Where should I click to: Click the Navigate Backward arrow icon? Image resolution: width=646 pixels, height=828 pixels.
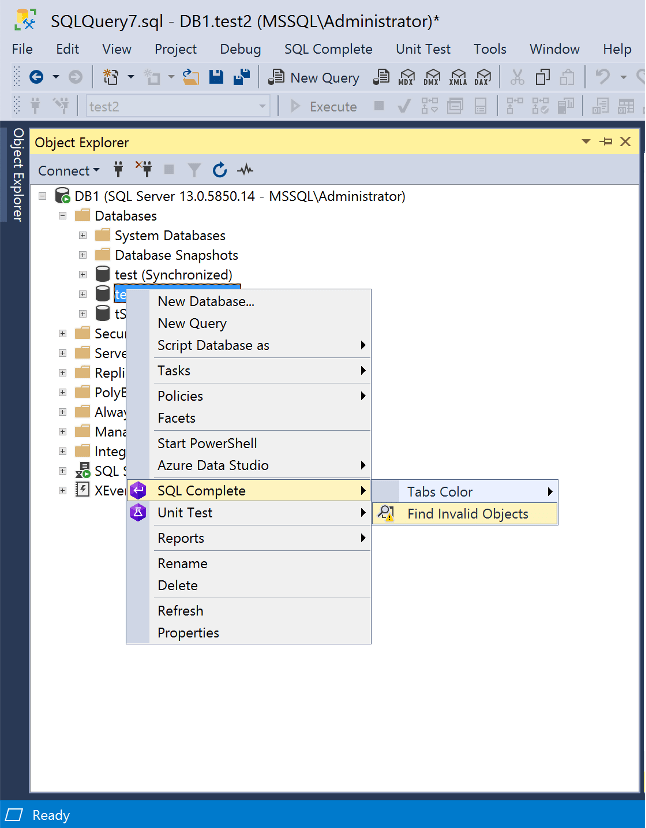pyautogui.click(x=36, y=78)
